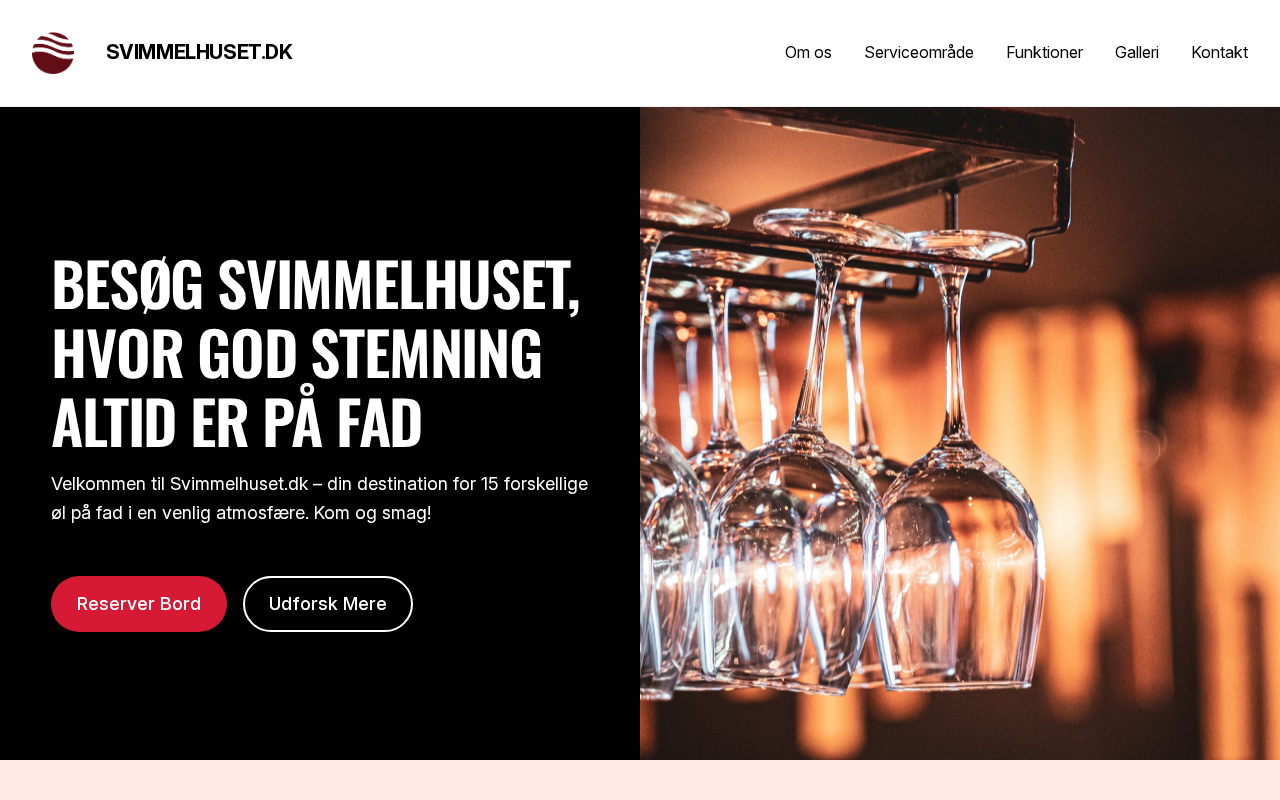Click the pale pink section below the hero
Screen dimensions: 1280x800
tap(640, 780)
